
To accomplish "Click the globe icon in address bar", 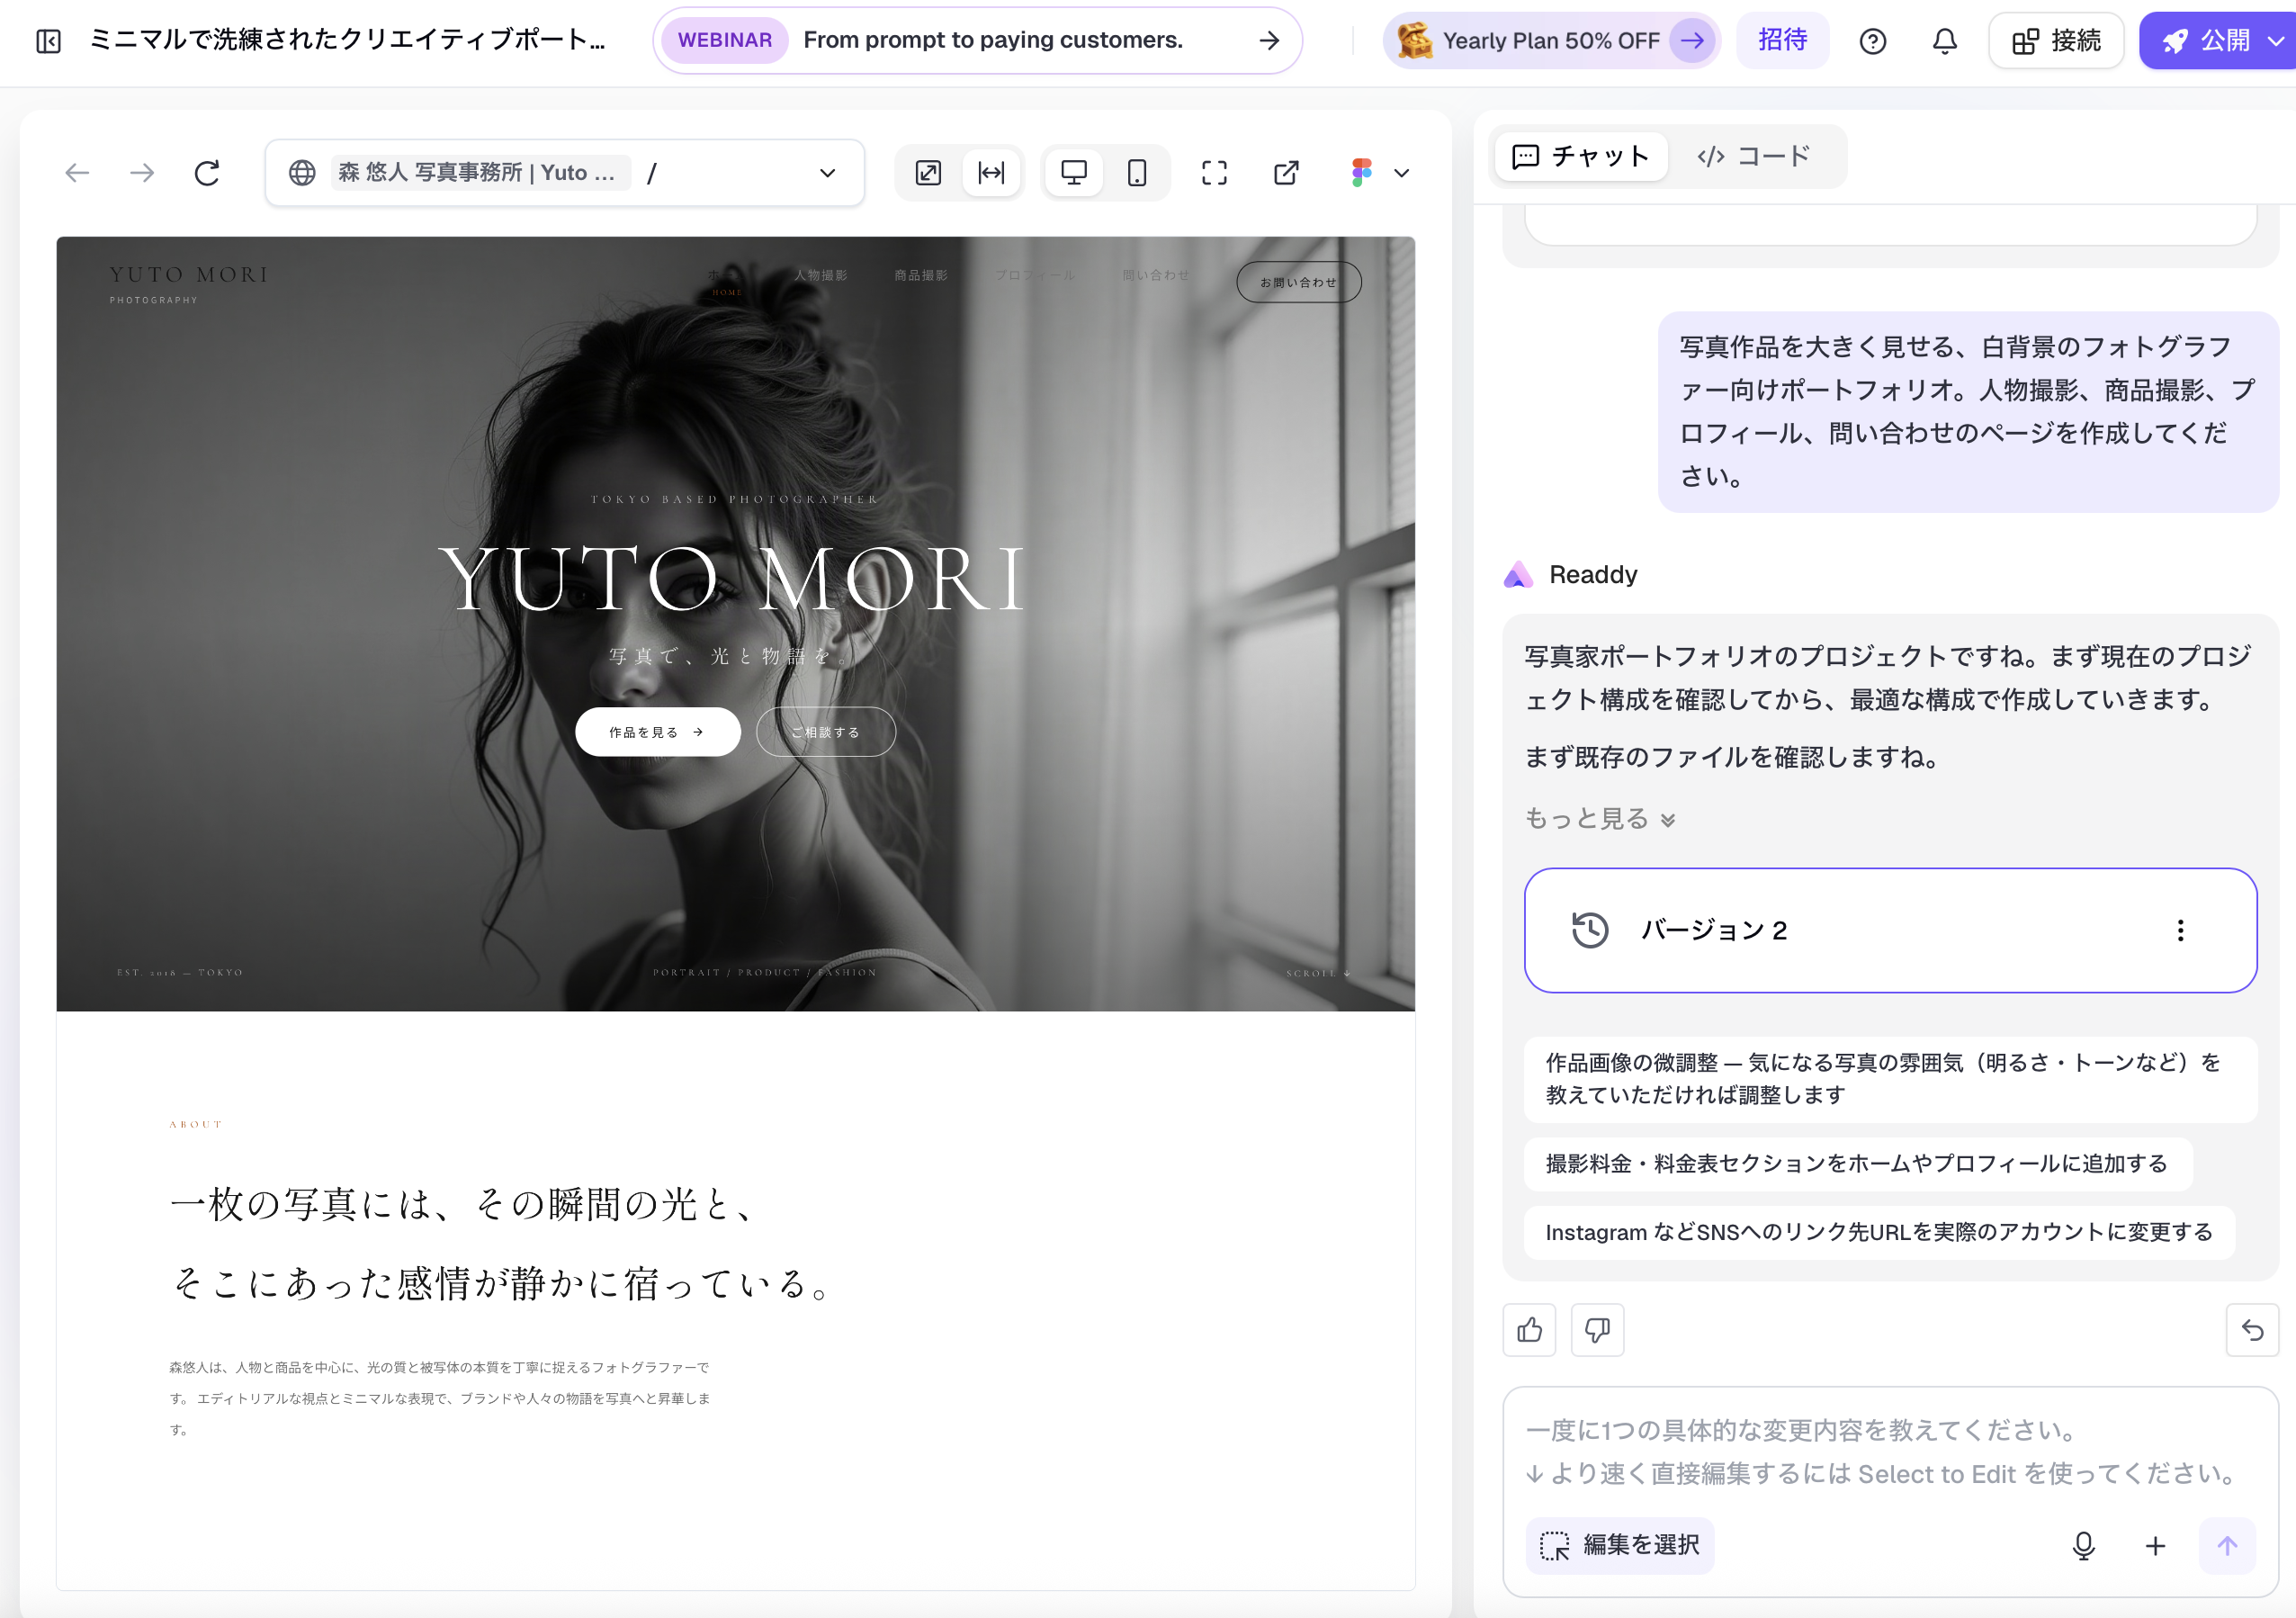I will point(302,173).
